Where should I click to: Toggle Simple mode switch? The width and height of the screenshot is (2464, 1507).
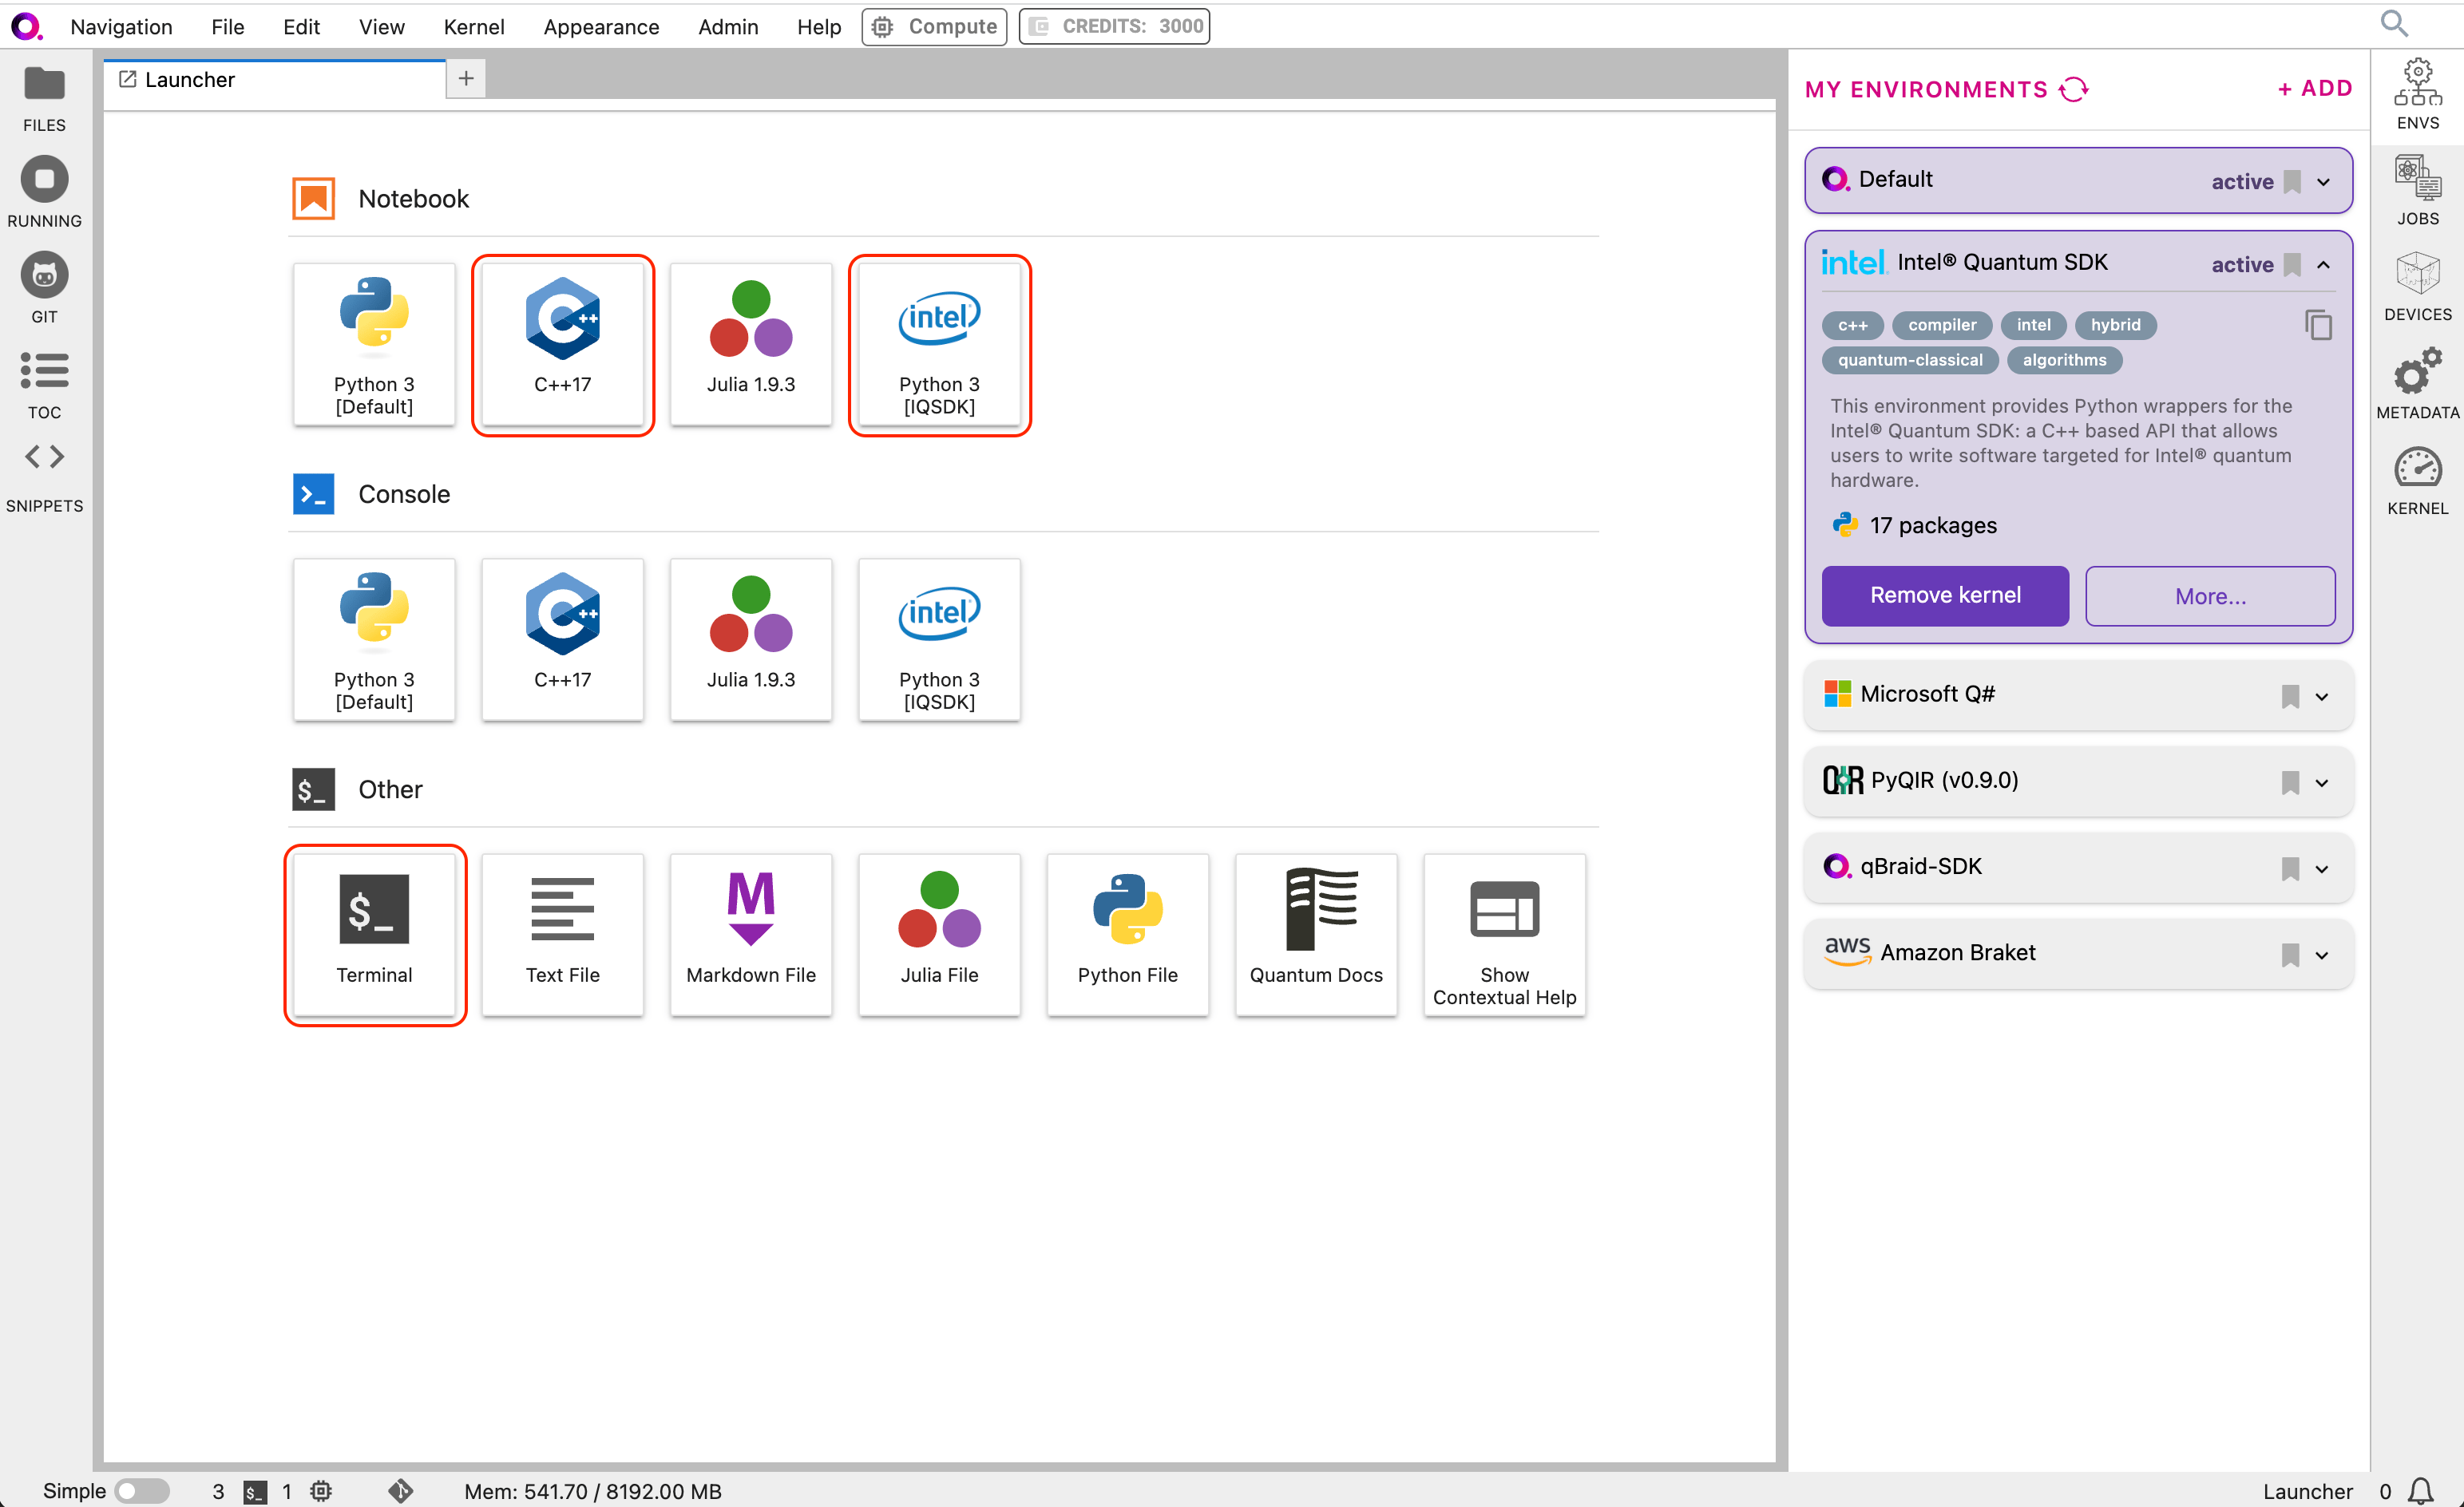[142, 1490]
